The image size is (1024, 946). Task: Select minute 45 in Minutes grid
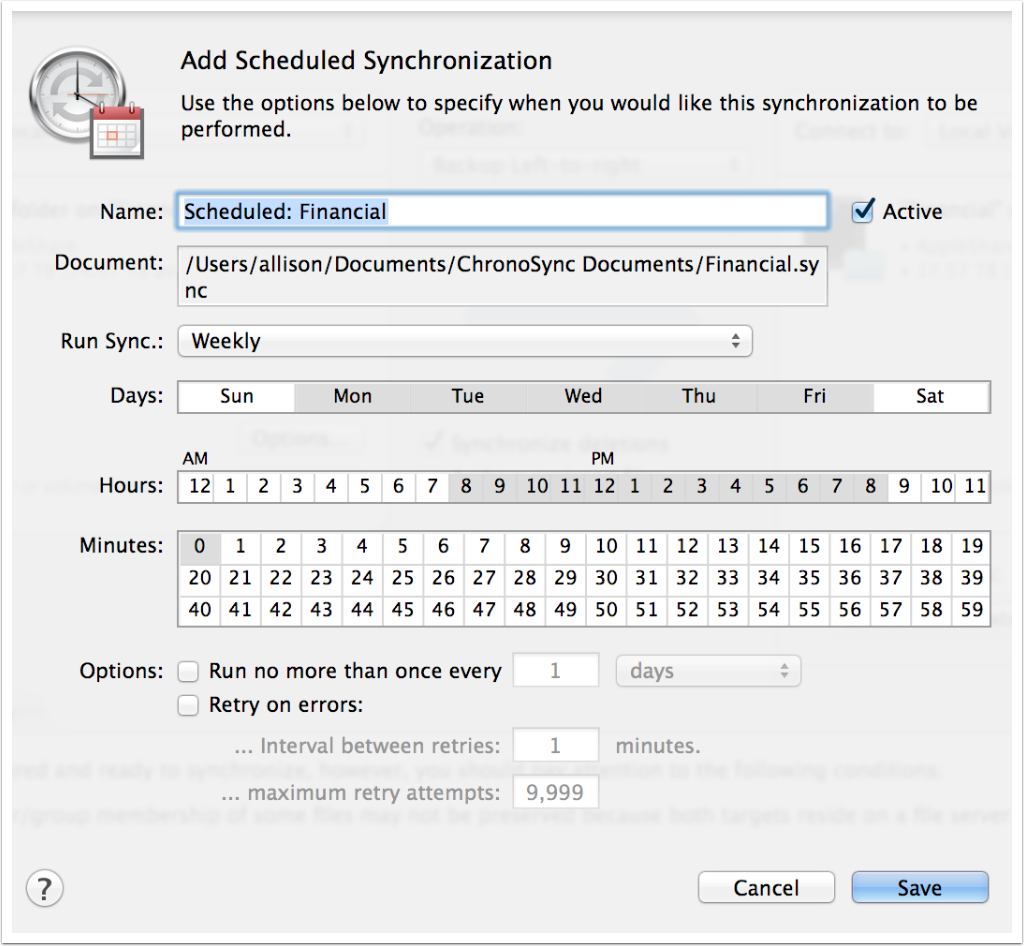[x=403, y=609]
